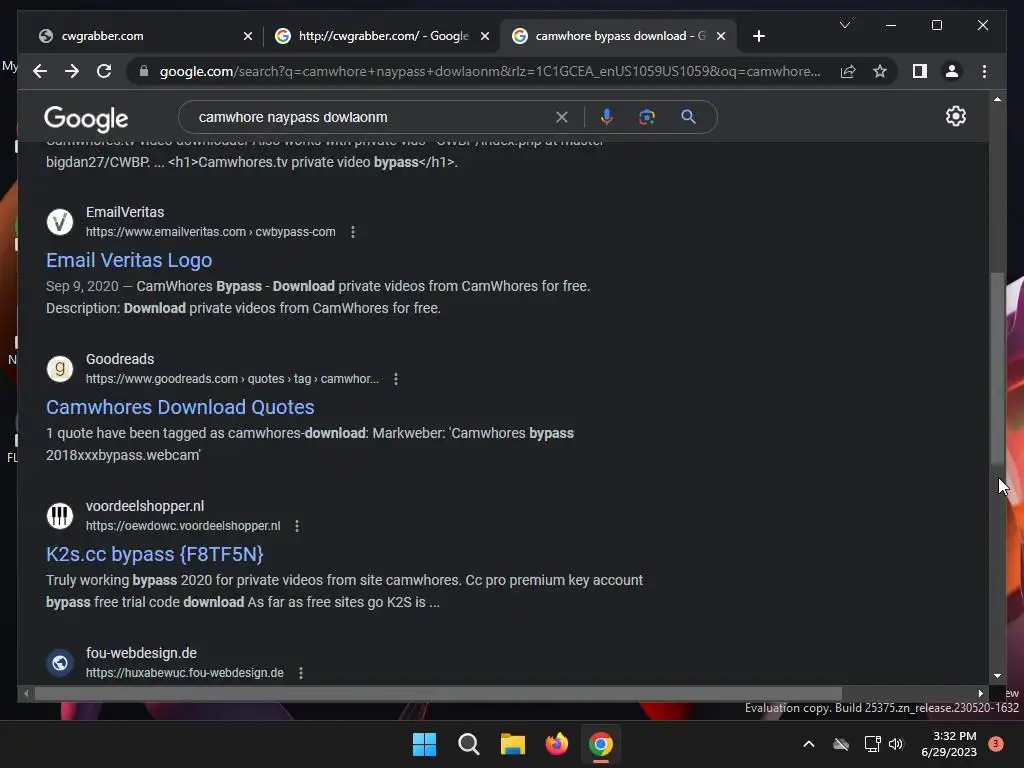Focus the Chrome address bar URL

coord(490,71)
